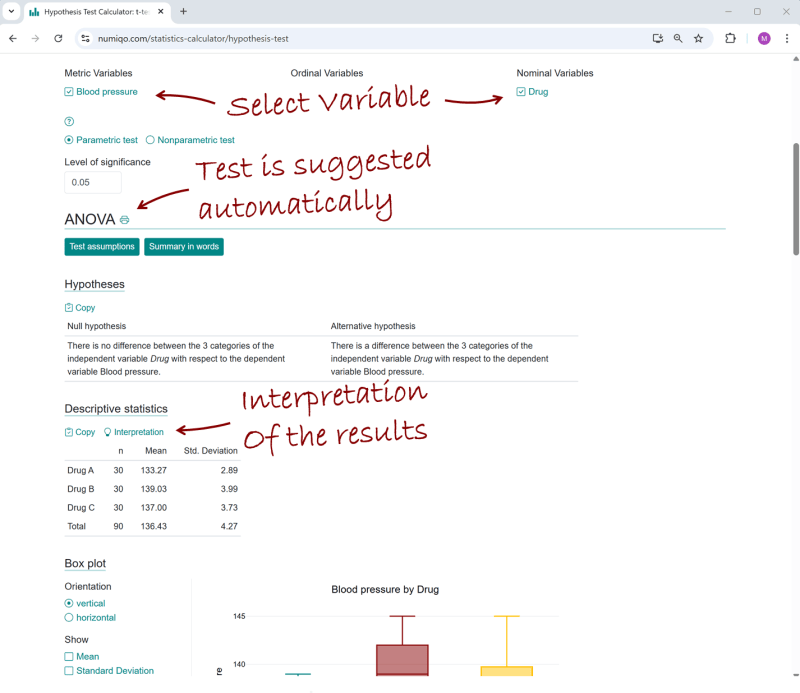Click the Descriptive statistics heading
Image resolution: width=800 pixels, height=693 pixels.
[116, 409]
